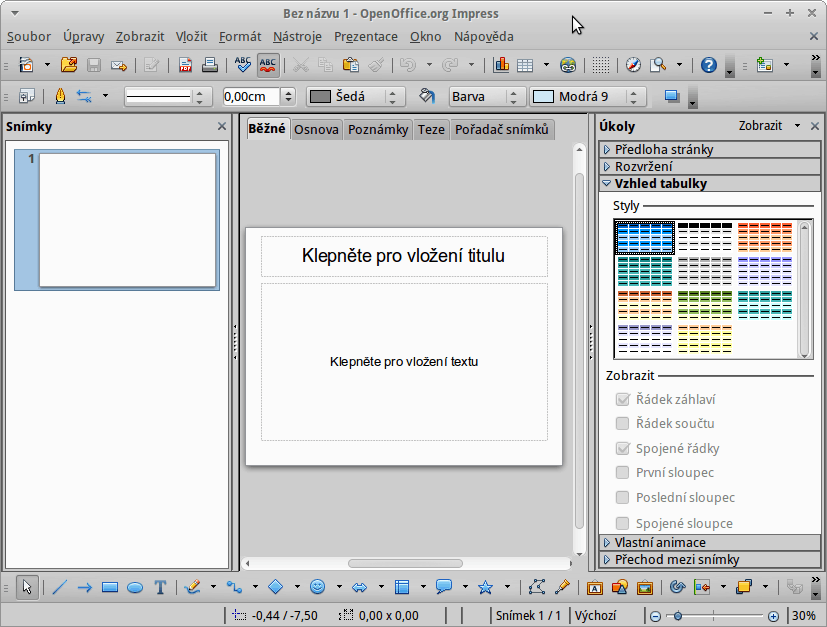Click the zoom in plus button

(x=773, y=616)
